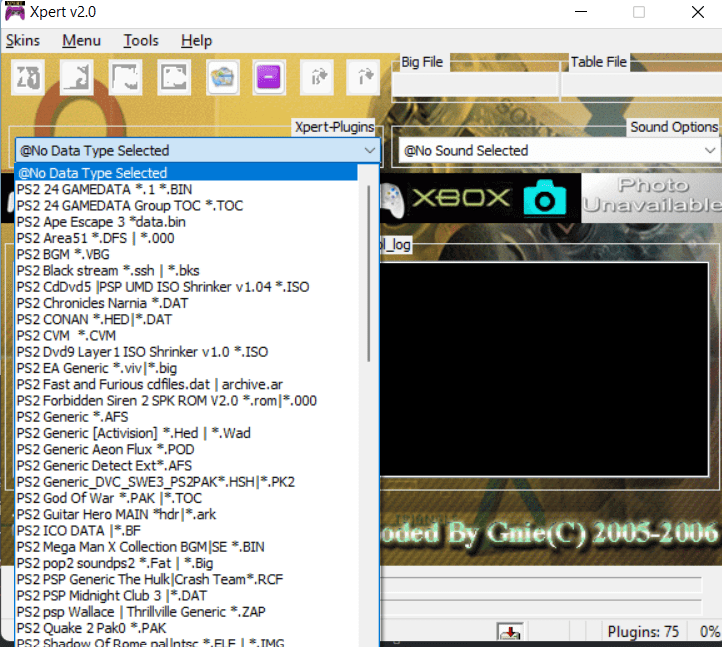
Task: Select 'PS2 God Of War *.PAK |*.TOC'
Action: [x=186, y=498]
